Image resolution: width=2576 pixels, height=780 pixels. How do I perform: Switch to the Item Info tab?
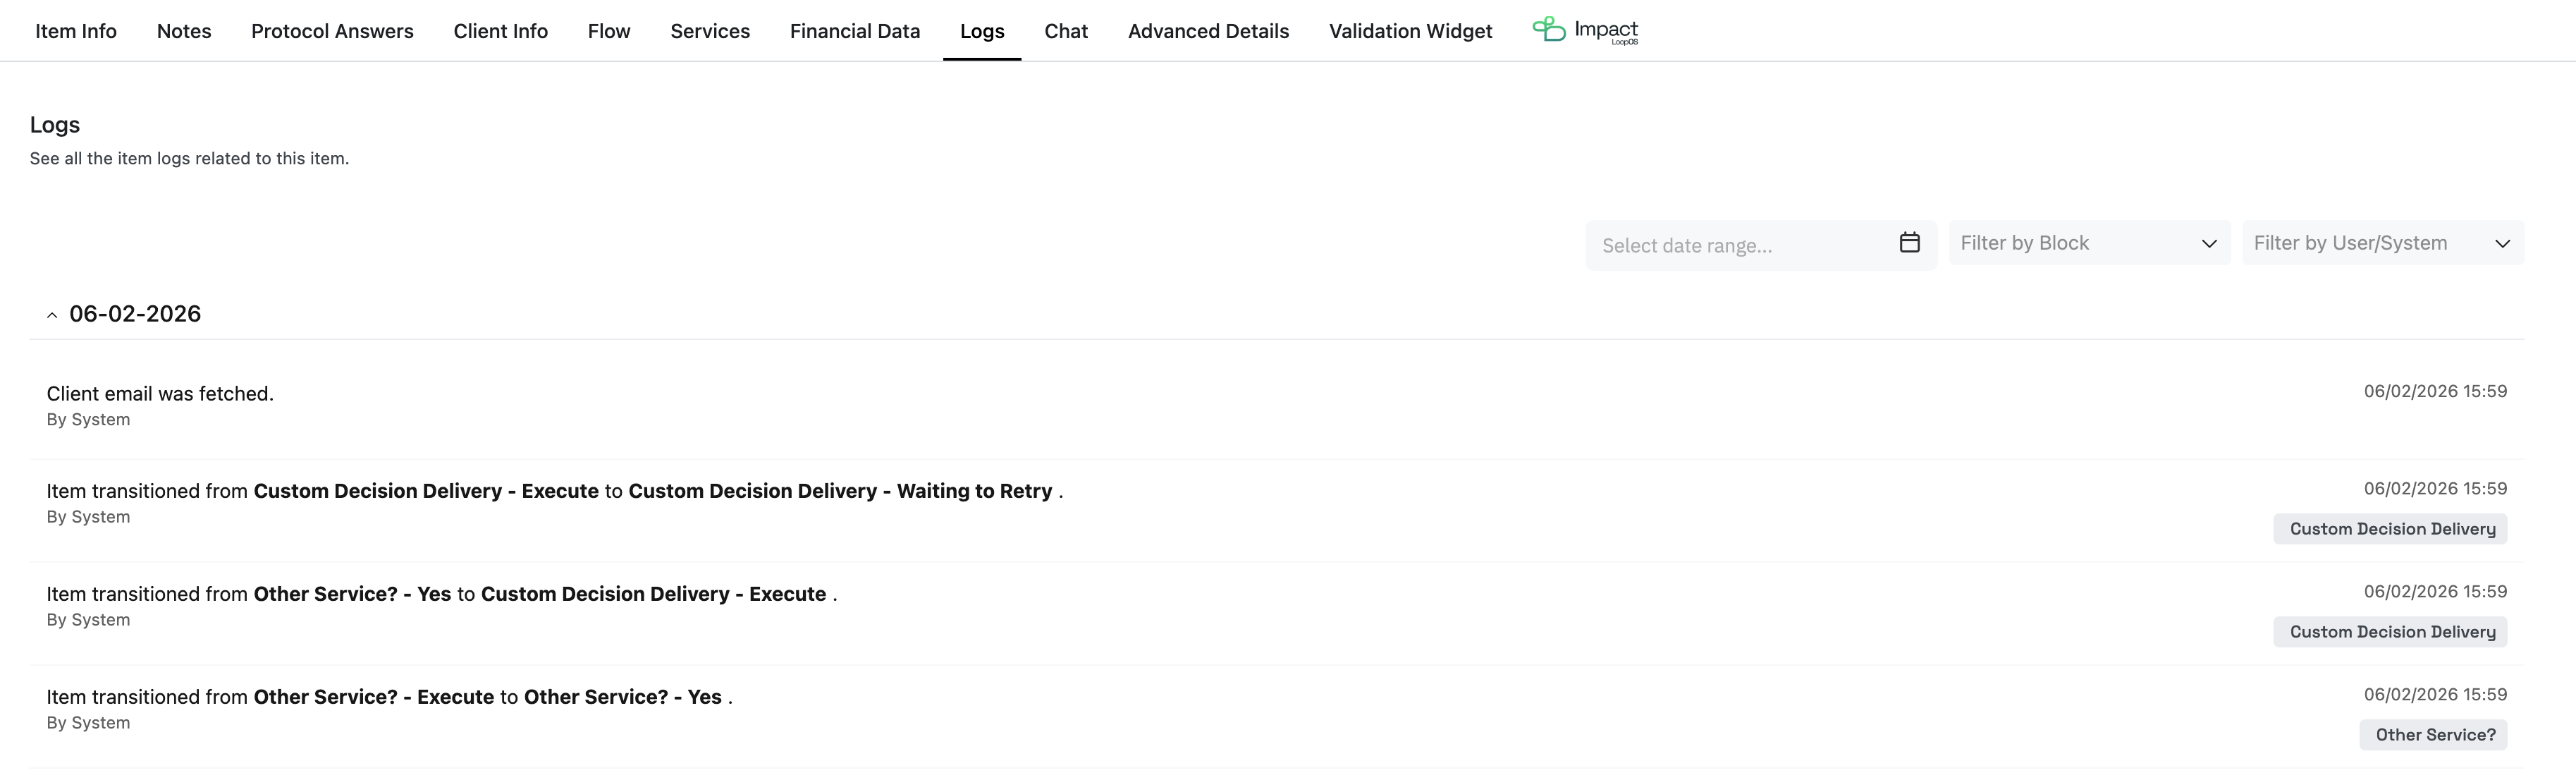tap(76, 31)
